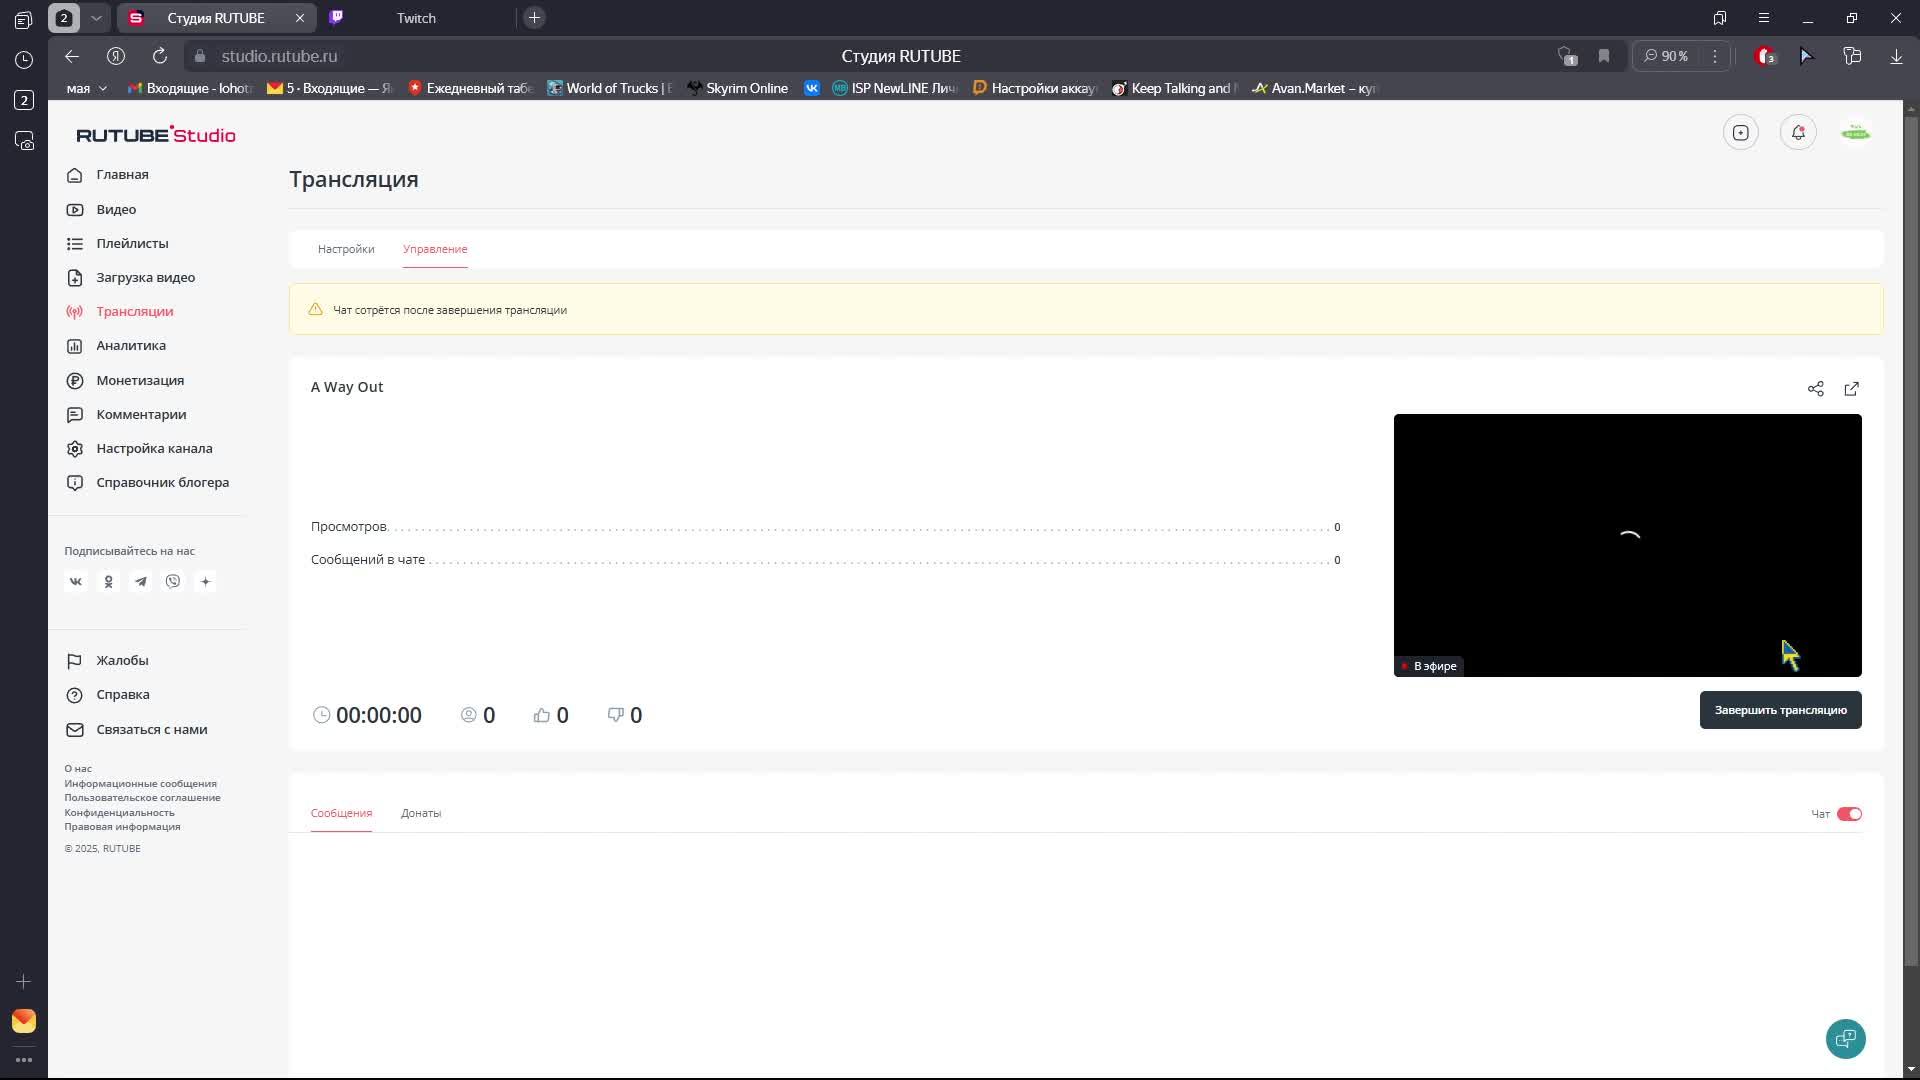This screenshot has width=1920, height=1080.
Task: Reload the page with refresh icon
Action: [160, 56]
